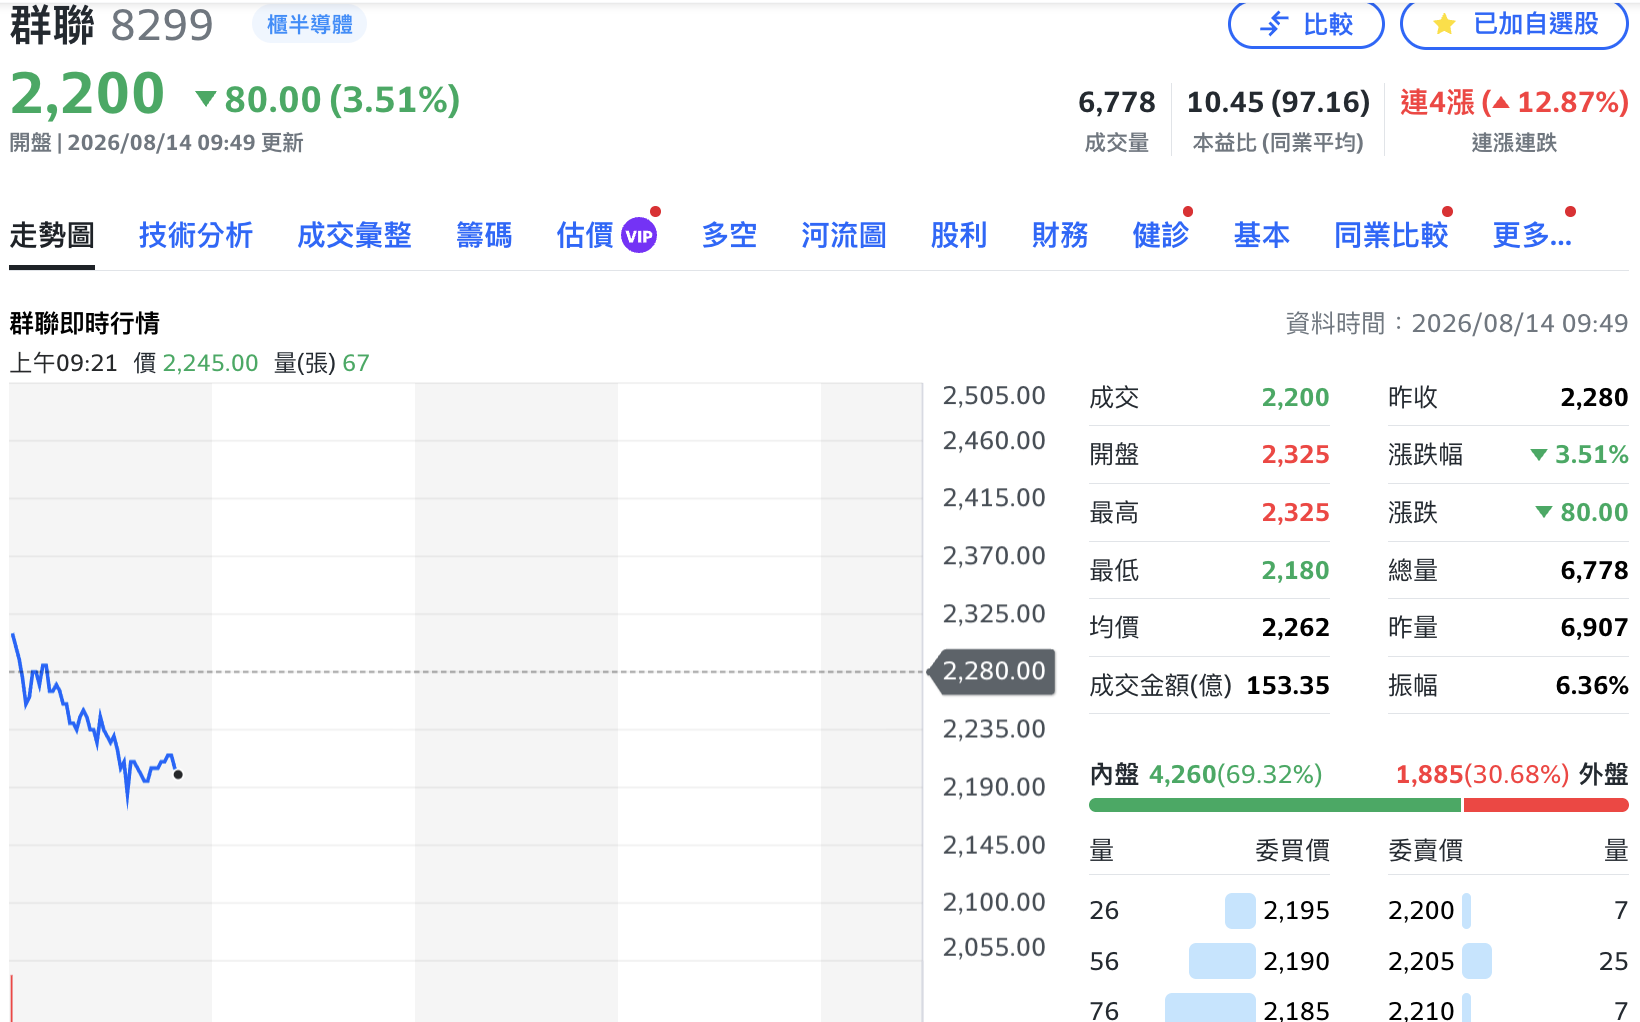
Task: Click the down triangle beside 80.00 (3.51%)
Action: [206, 98]
